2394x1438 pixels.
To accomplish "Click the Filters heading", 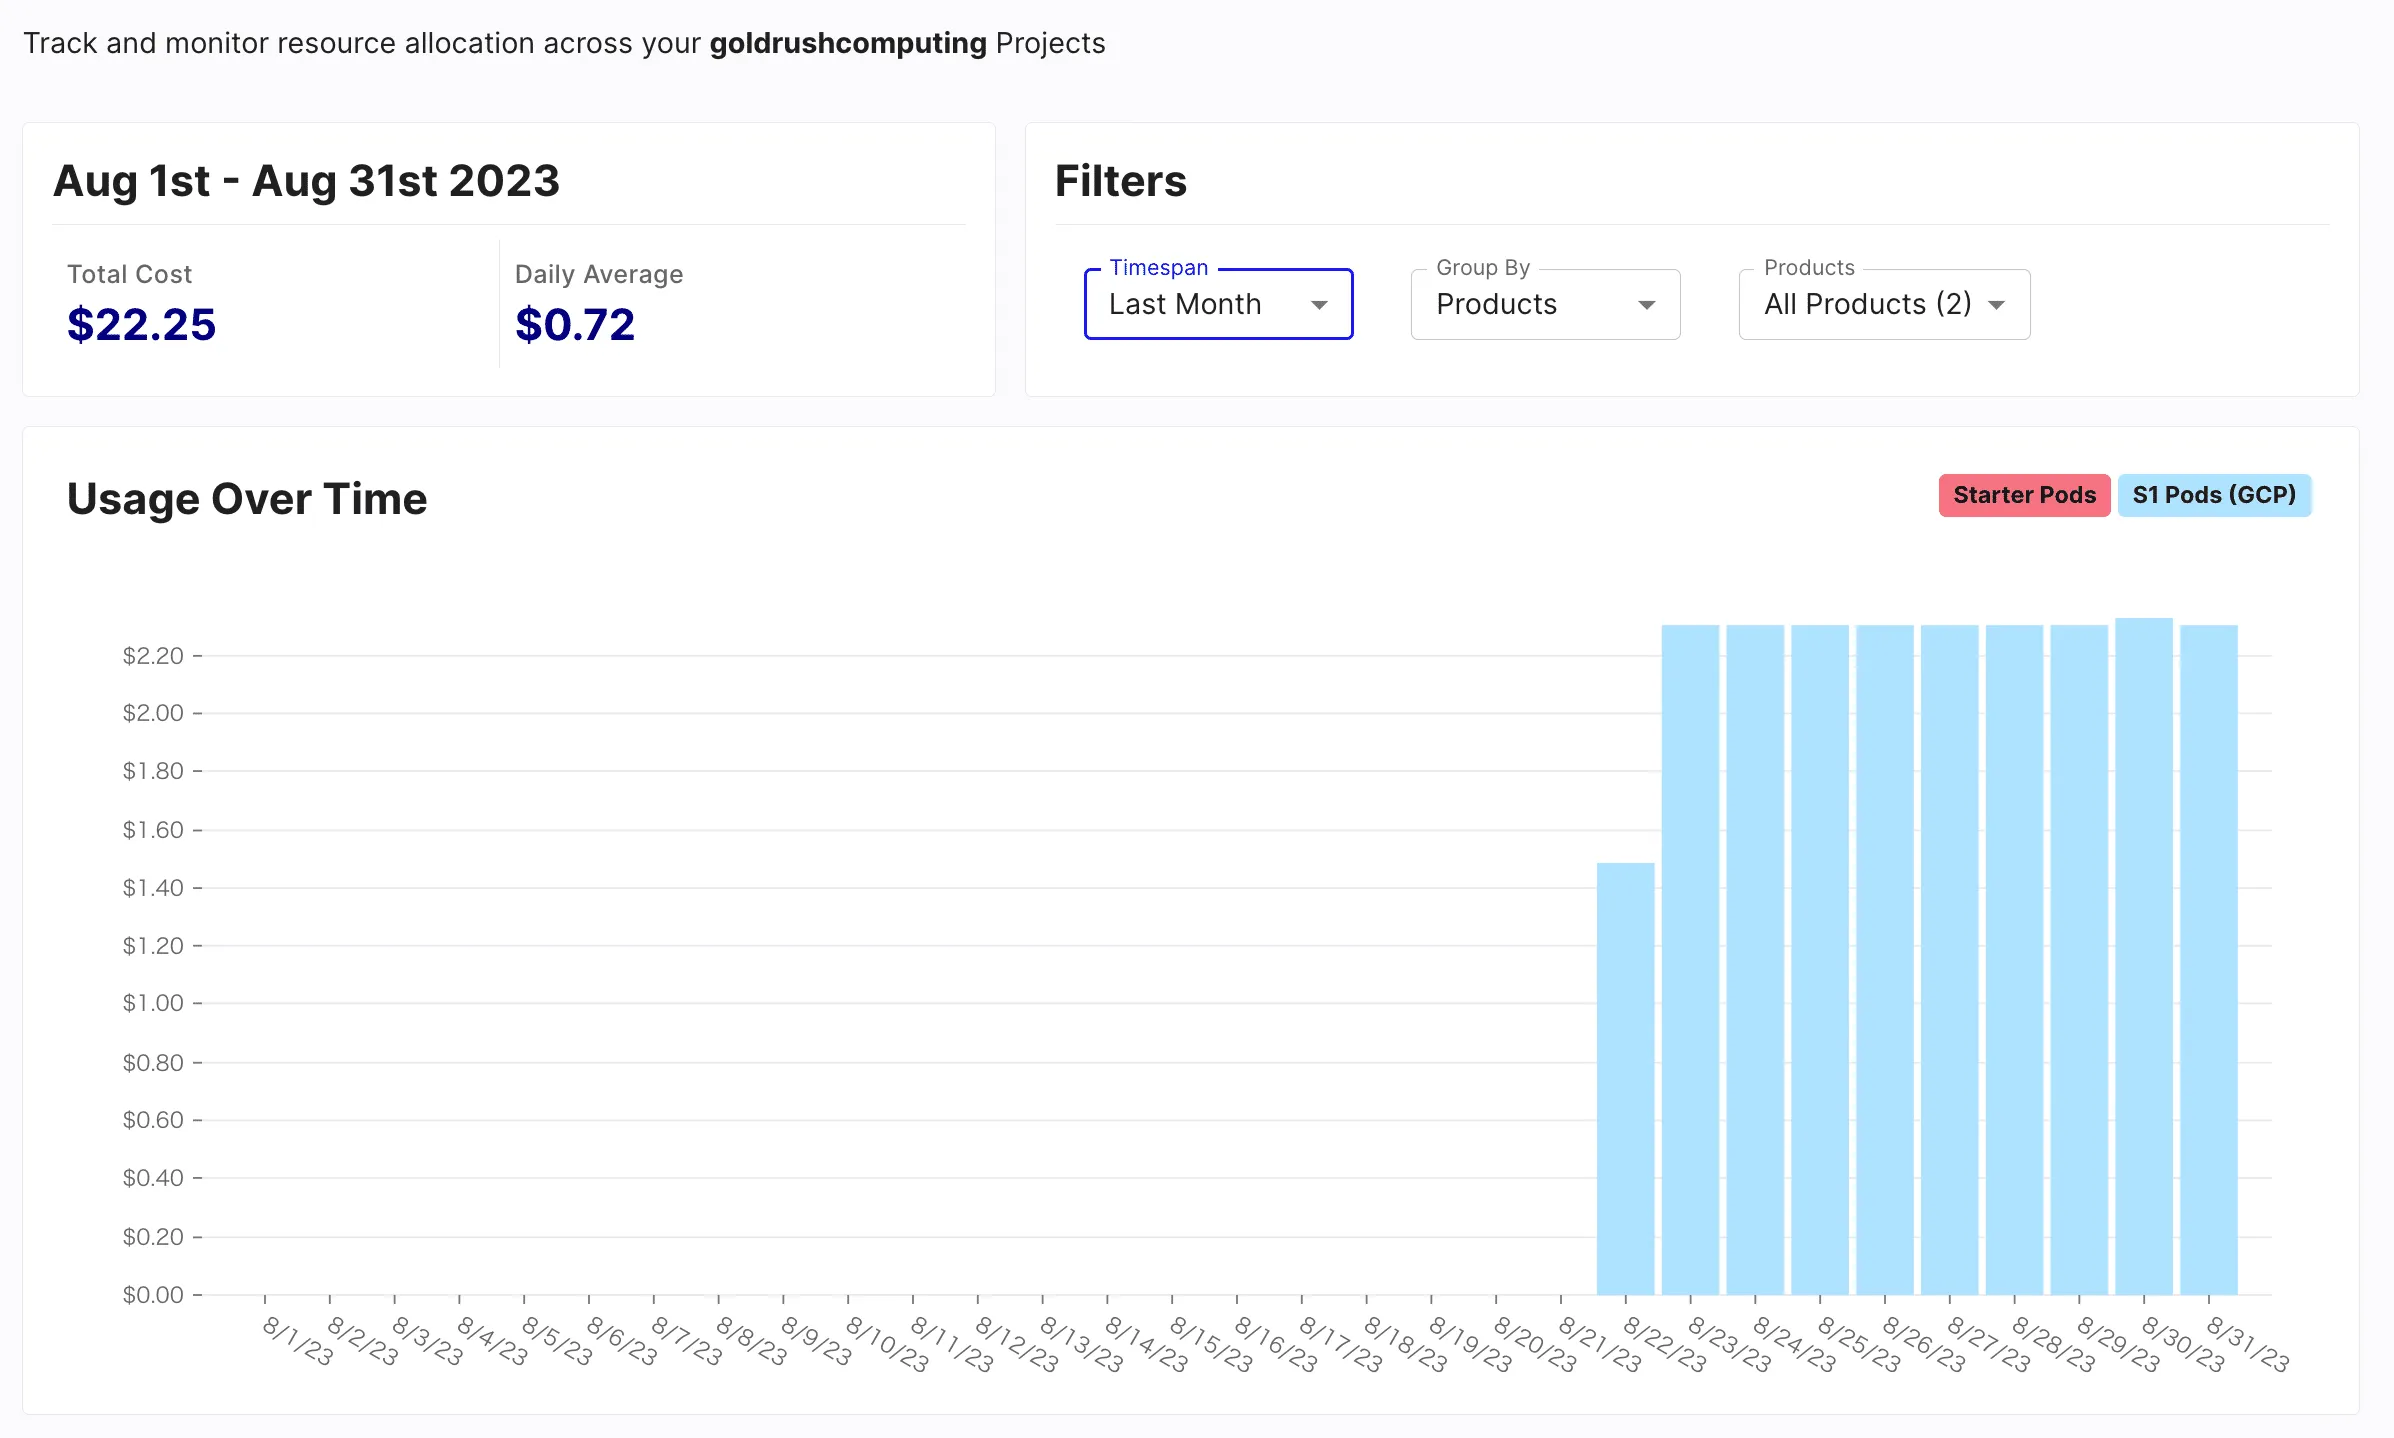I will click(1121, 181).
